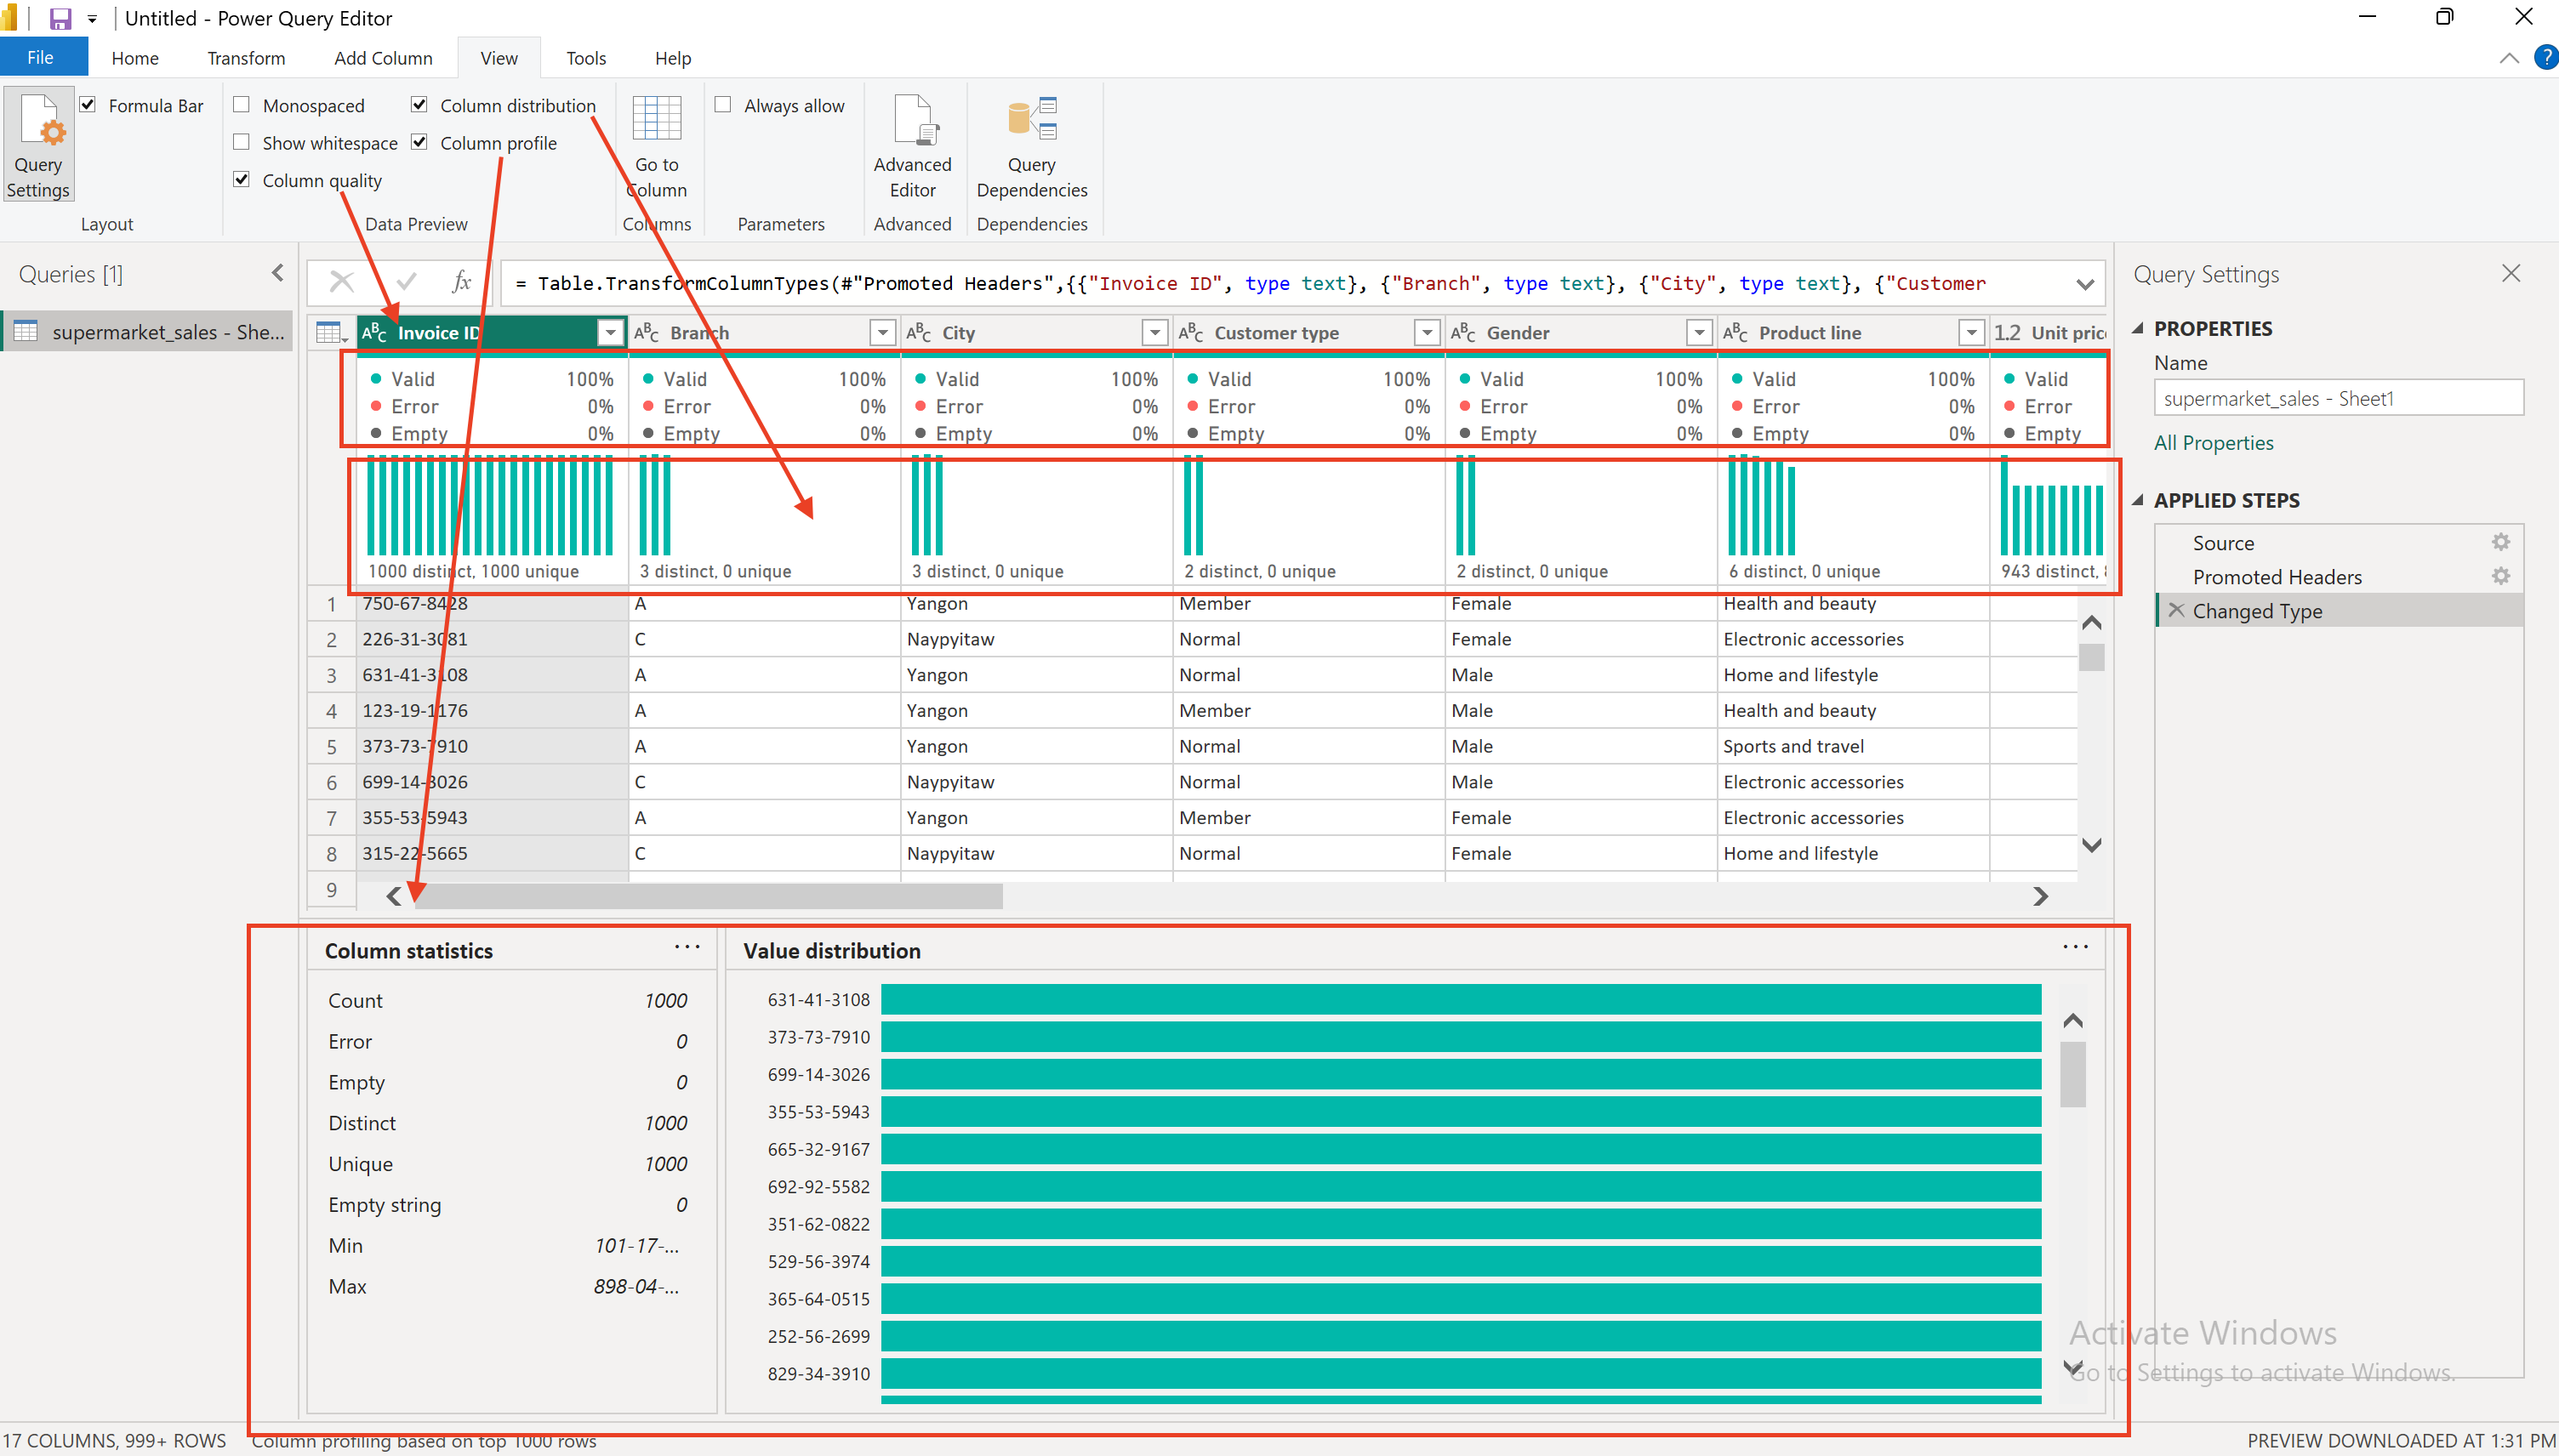Close the Query Settings pane
The image size is (2559, 1456).
click(x=2511, y=274)
